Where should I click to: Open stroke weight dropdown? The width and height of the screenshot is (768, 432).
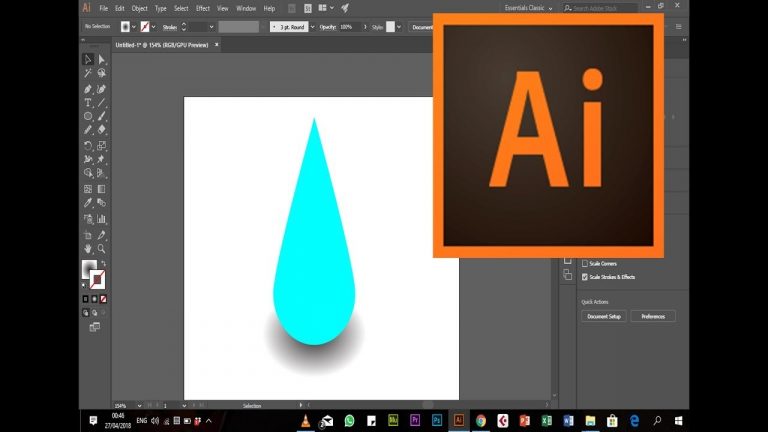212,27
